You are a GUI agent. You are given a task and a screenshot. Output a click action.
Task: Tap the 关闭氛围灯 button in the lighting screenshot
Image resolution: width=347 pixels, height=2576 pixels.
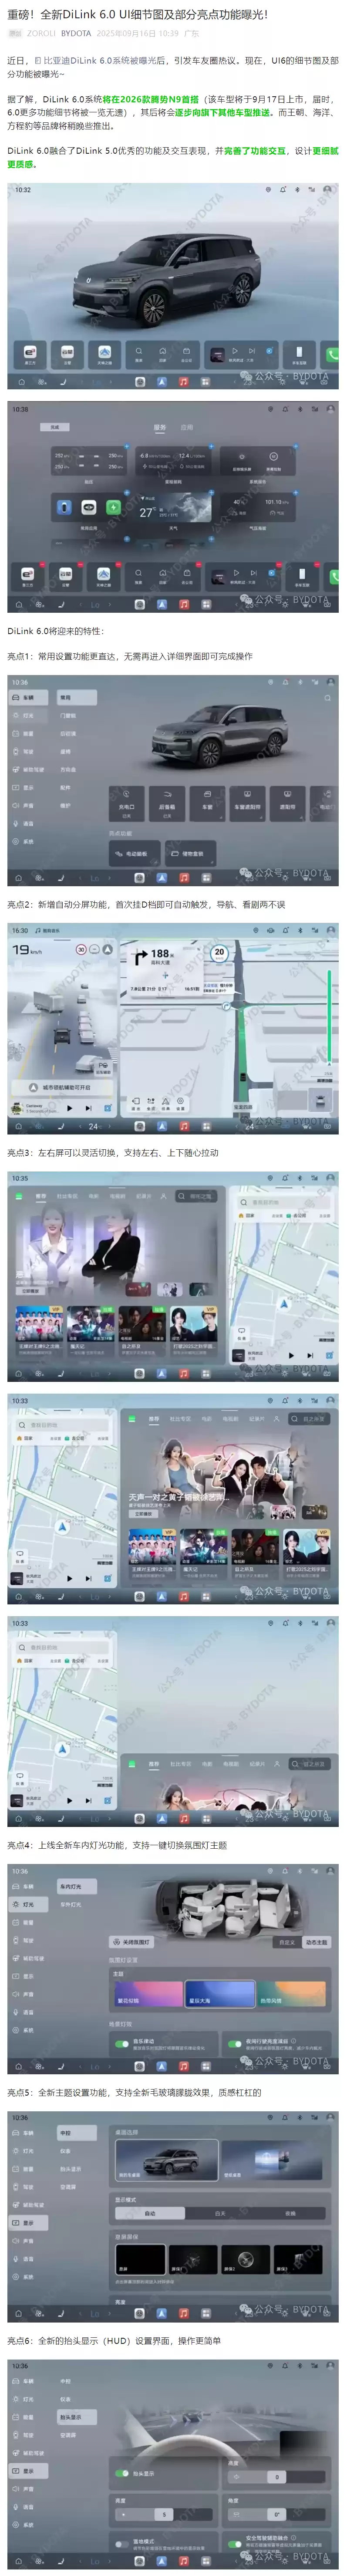pos(131,1941)
